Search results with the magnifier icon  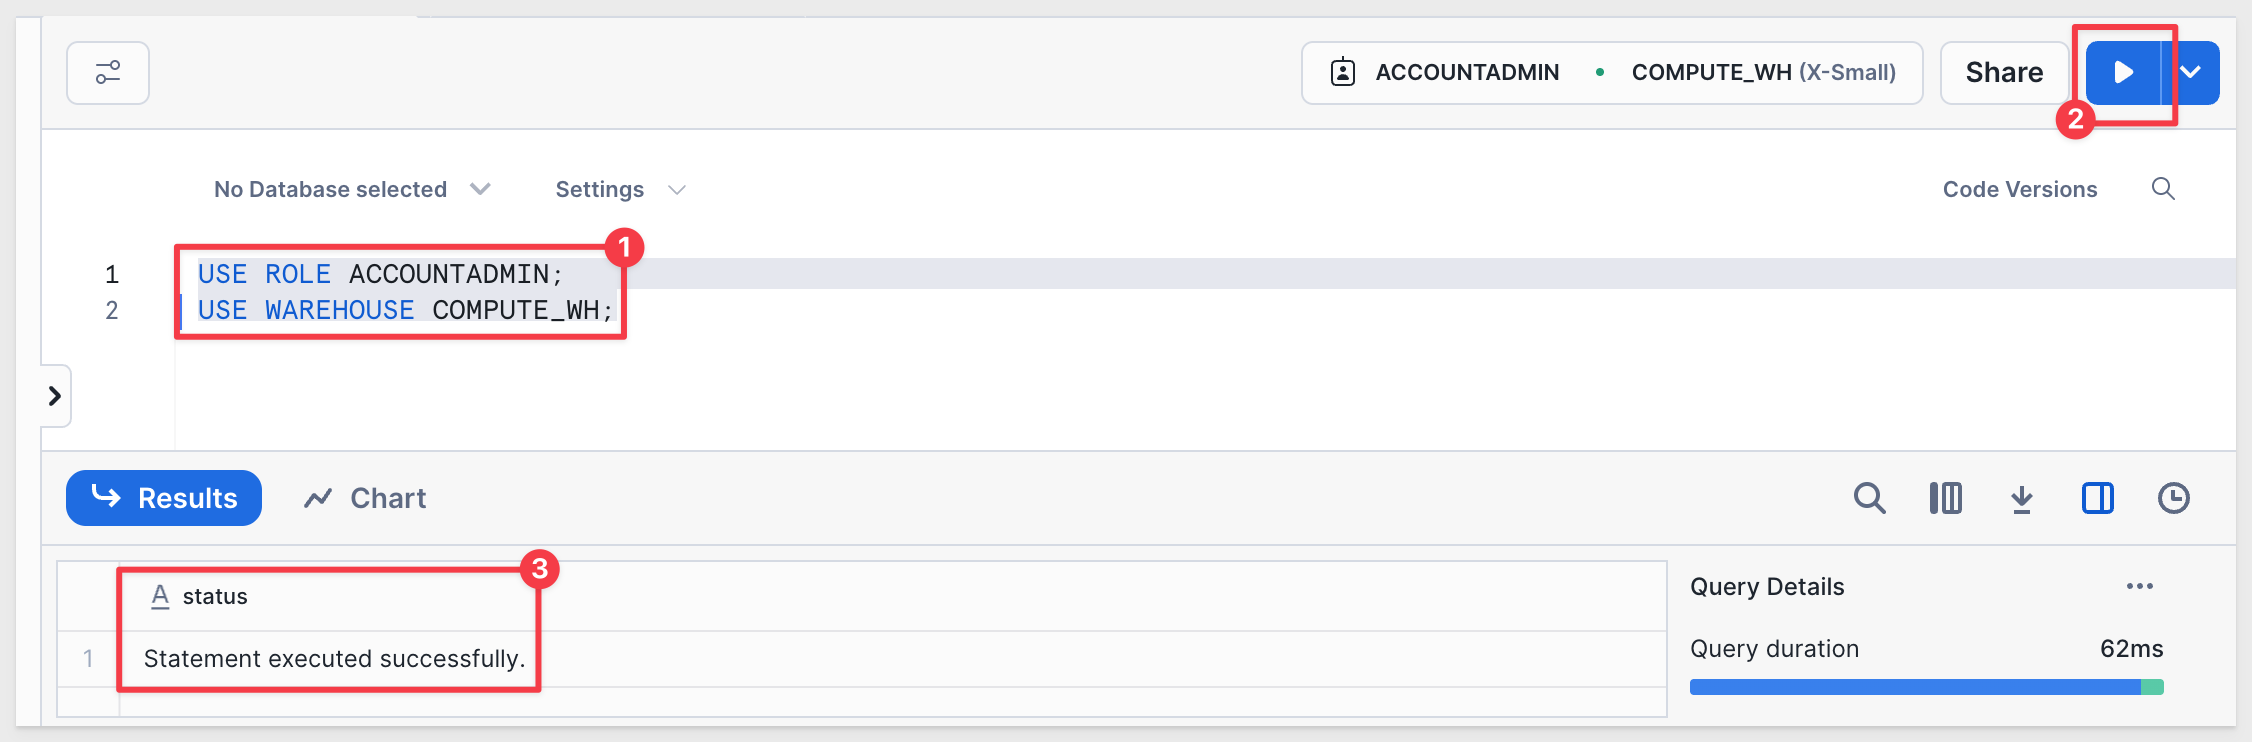tap(1870, 498)
